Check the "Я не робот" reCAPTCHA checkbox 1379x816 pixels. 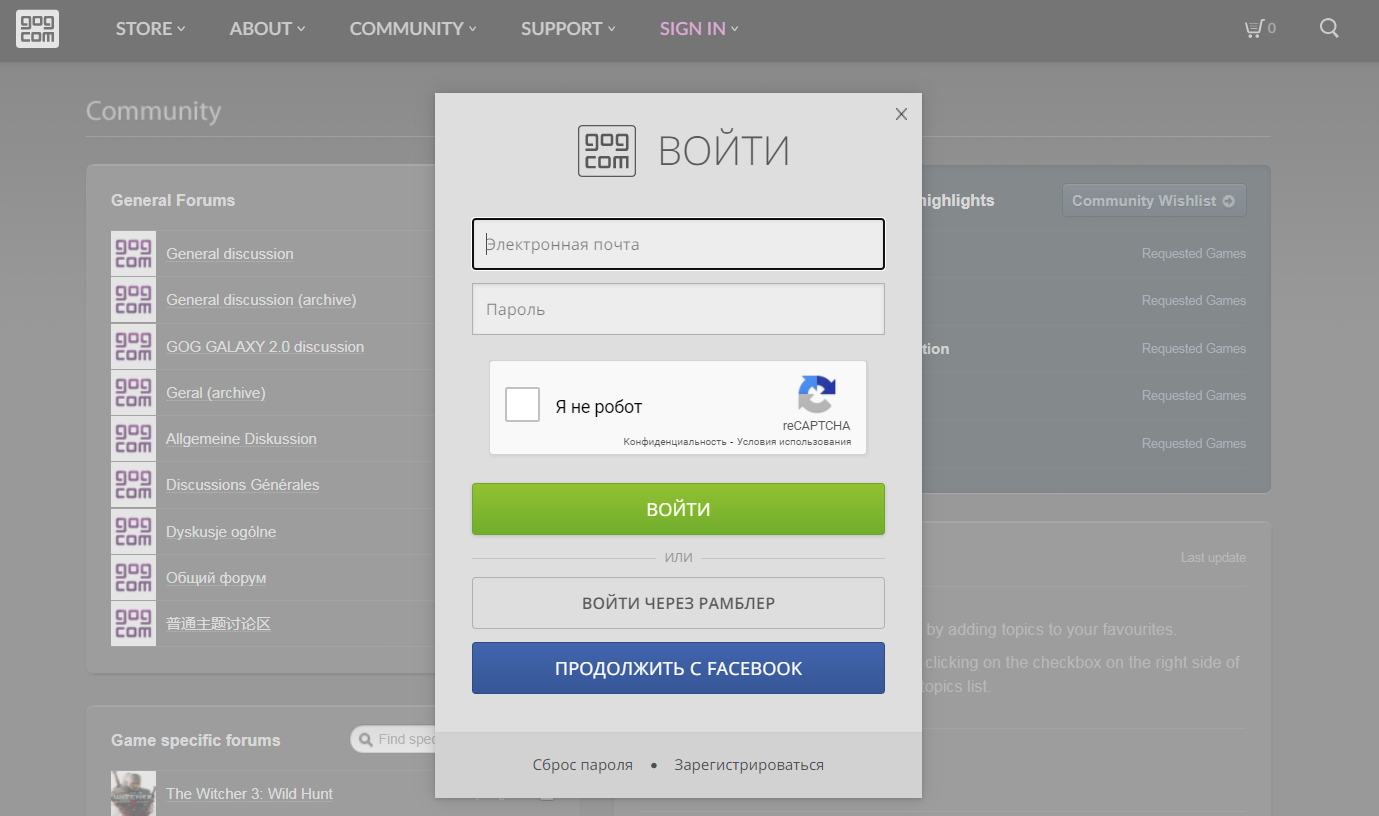(x=522, y=405)
